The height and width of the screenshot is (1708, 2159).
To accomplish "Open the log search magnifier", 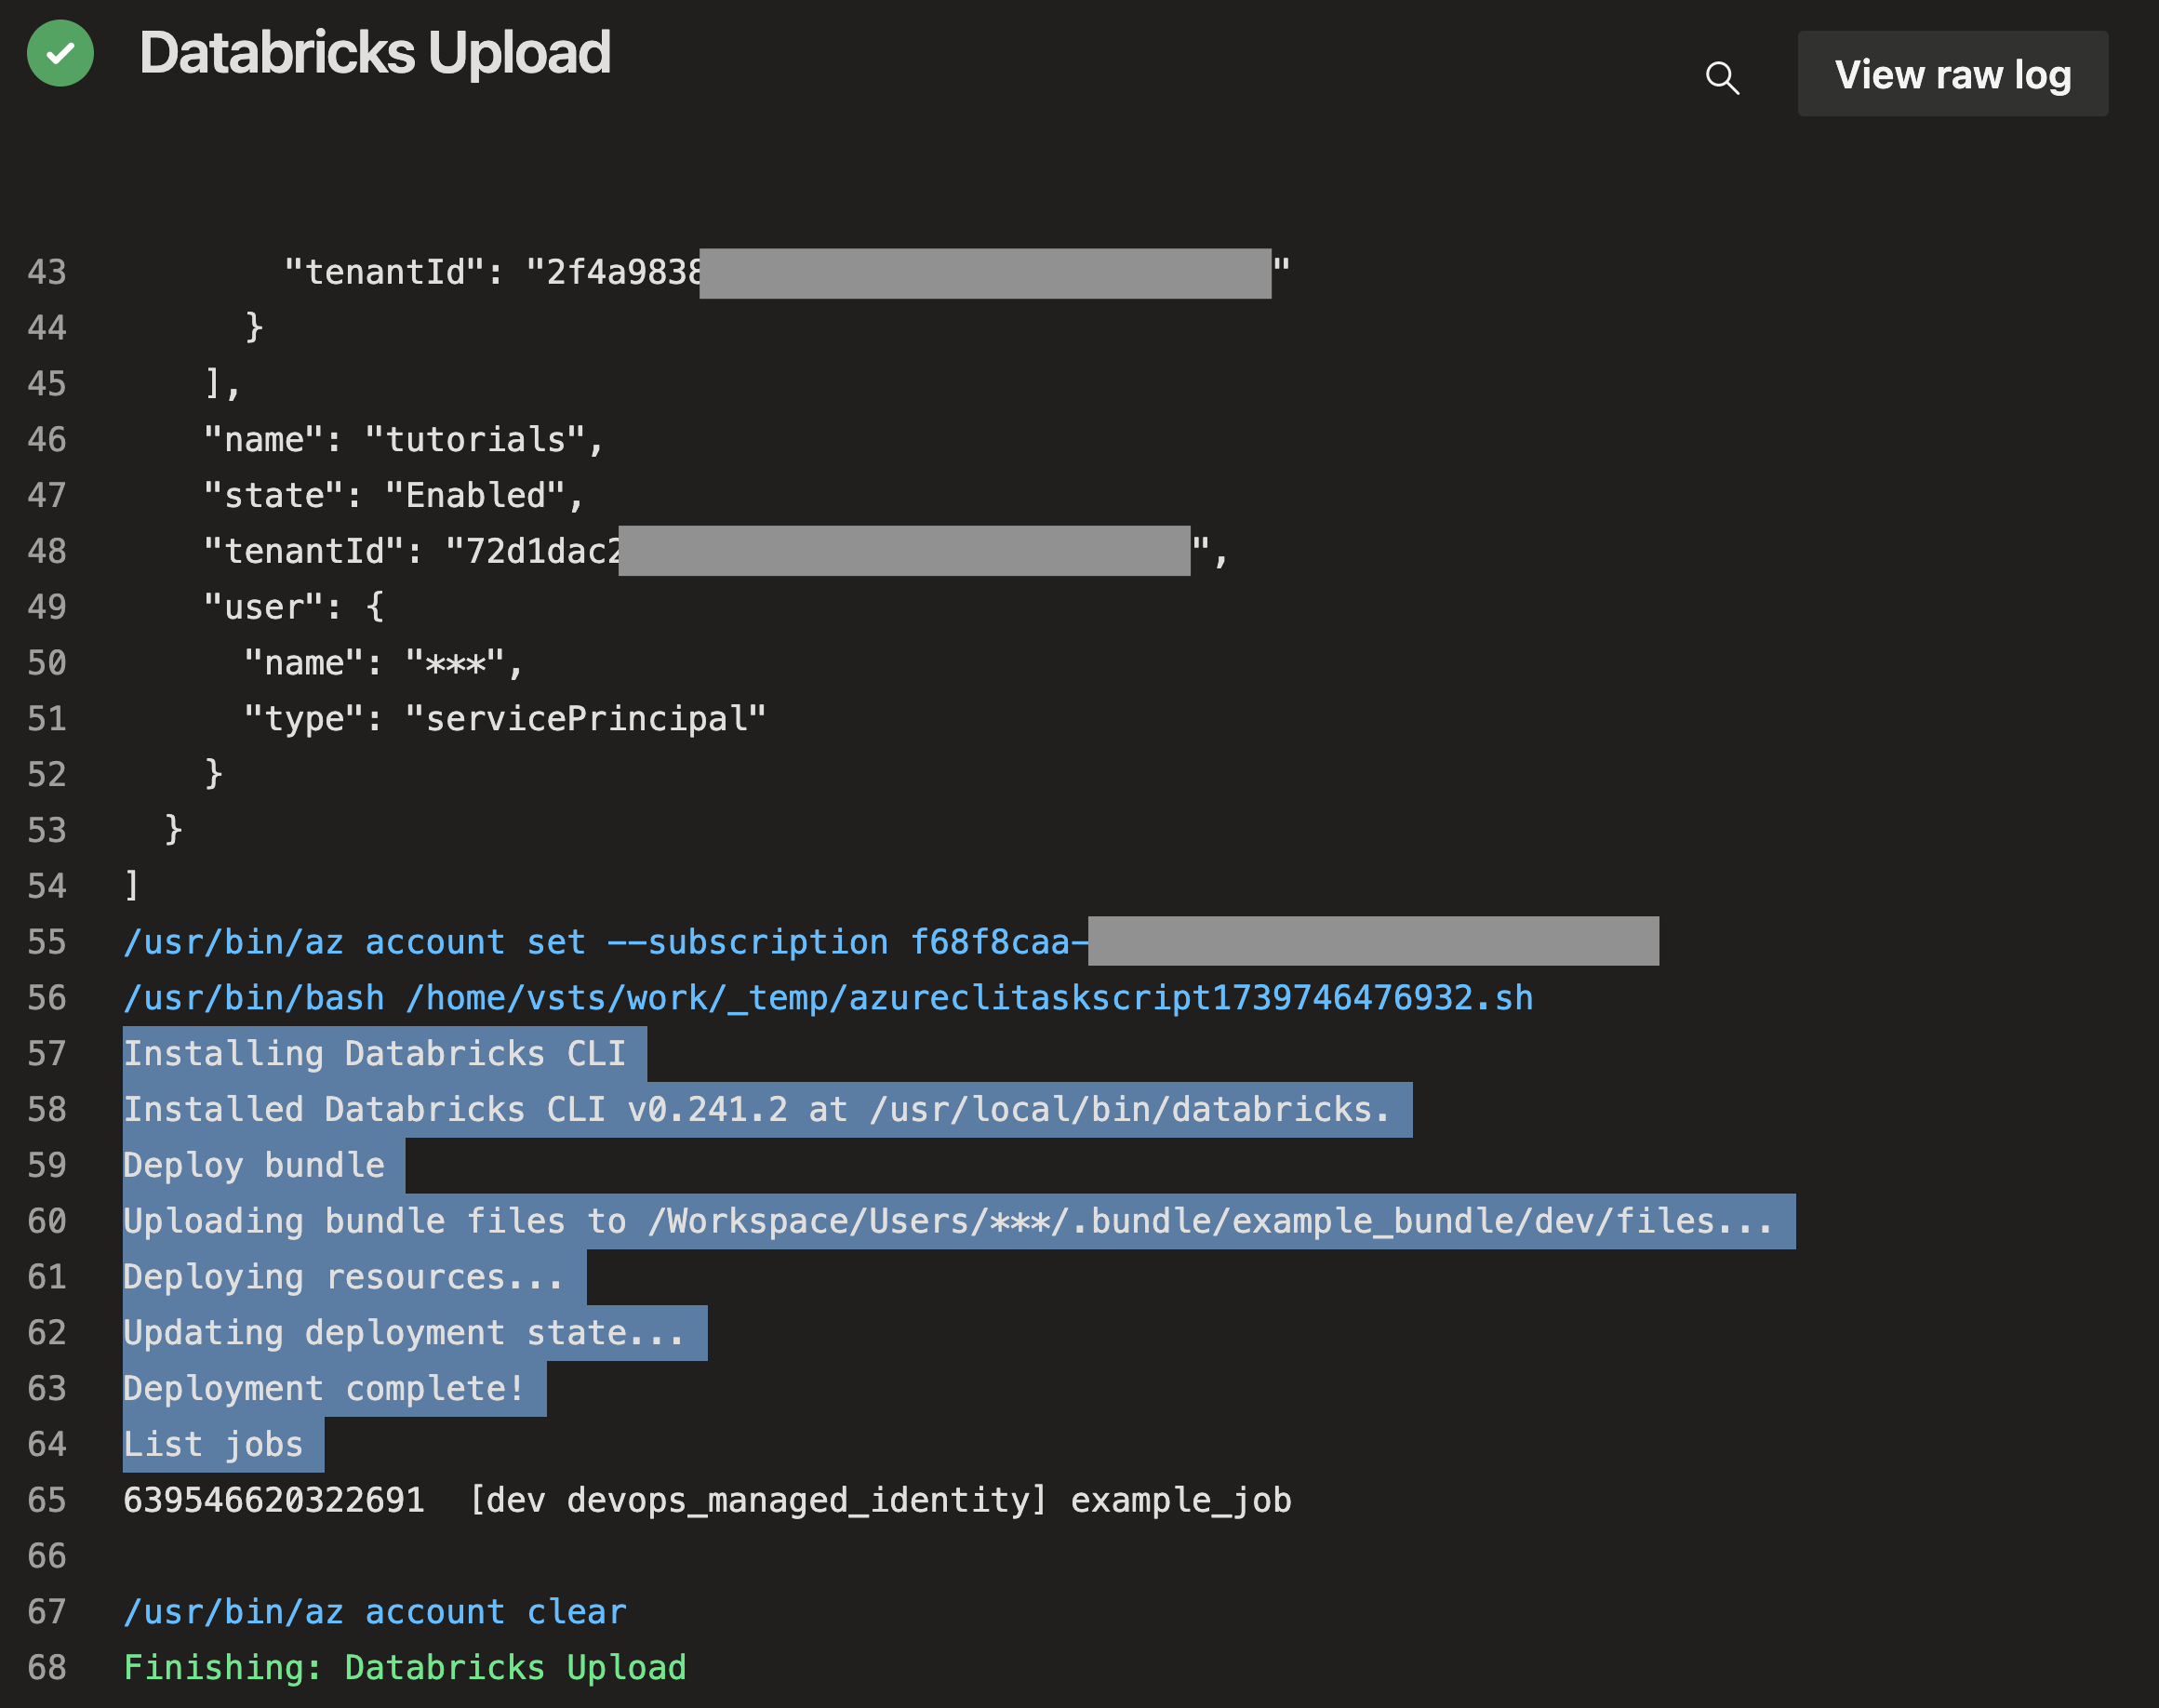I will 1721,77.
